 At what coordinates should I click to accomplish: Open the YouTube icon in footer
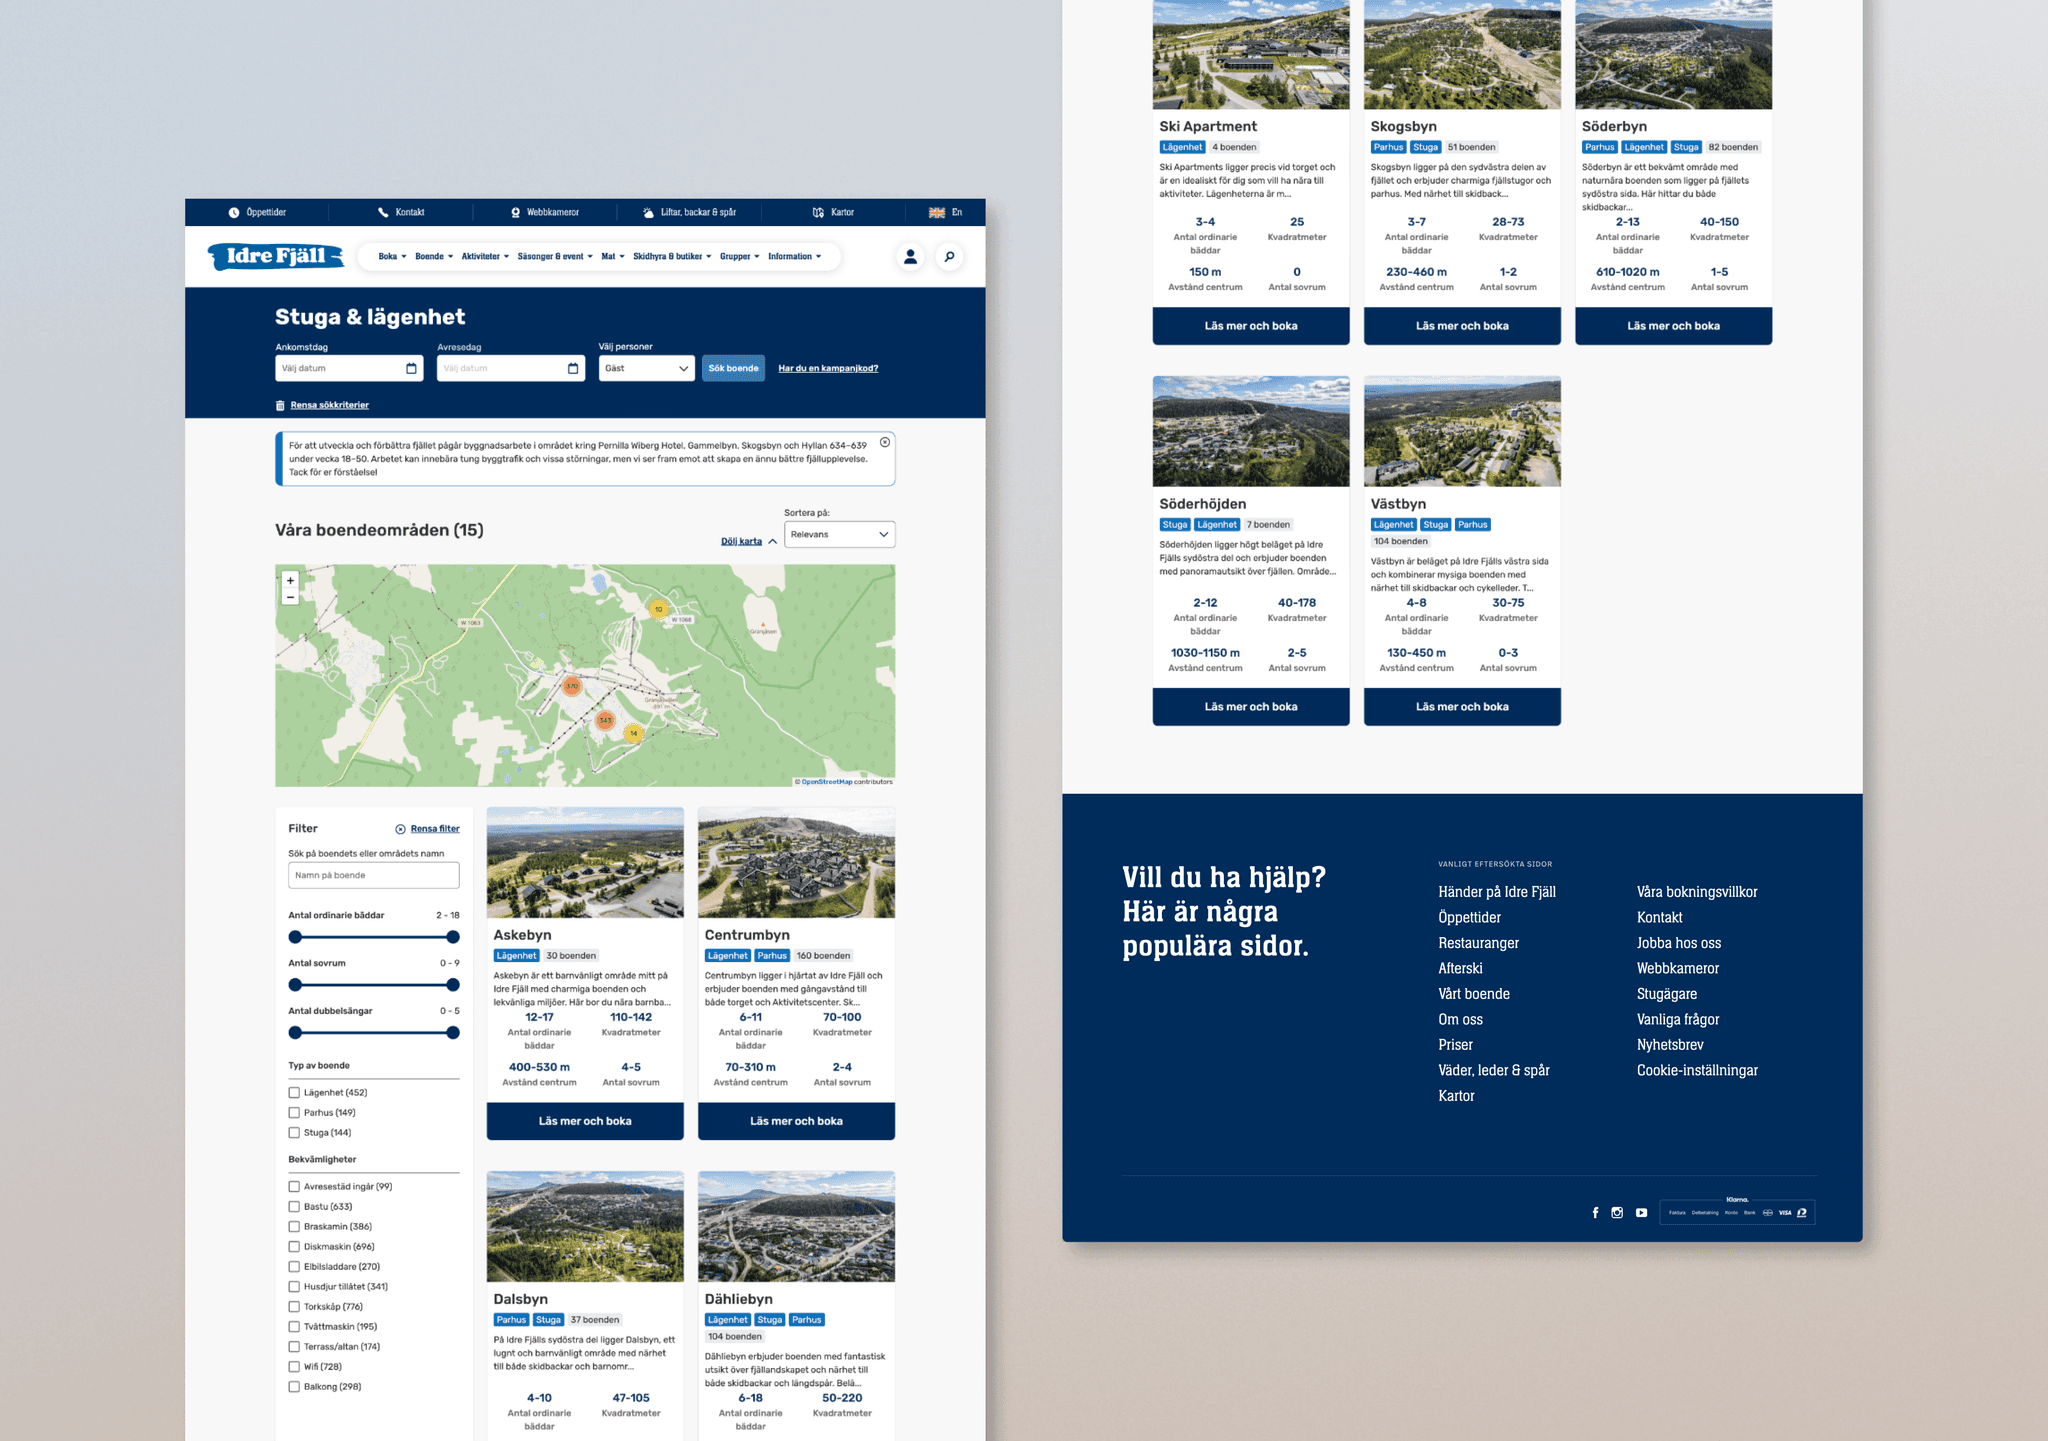(x=1641, y=1213)
